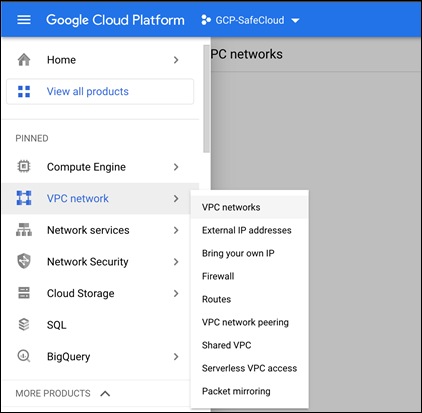
Task: Click the SQL stacked layers icon
Action: coord(24,324)
